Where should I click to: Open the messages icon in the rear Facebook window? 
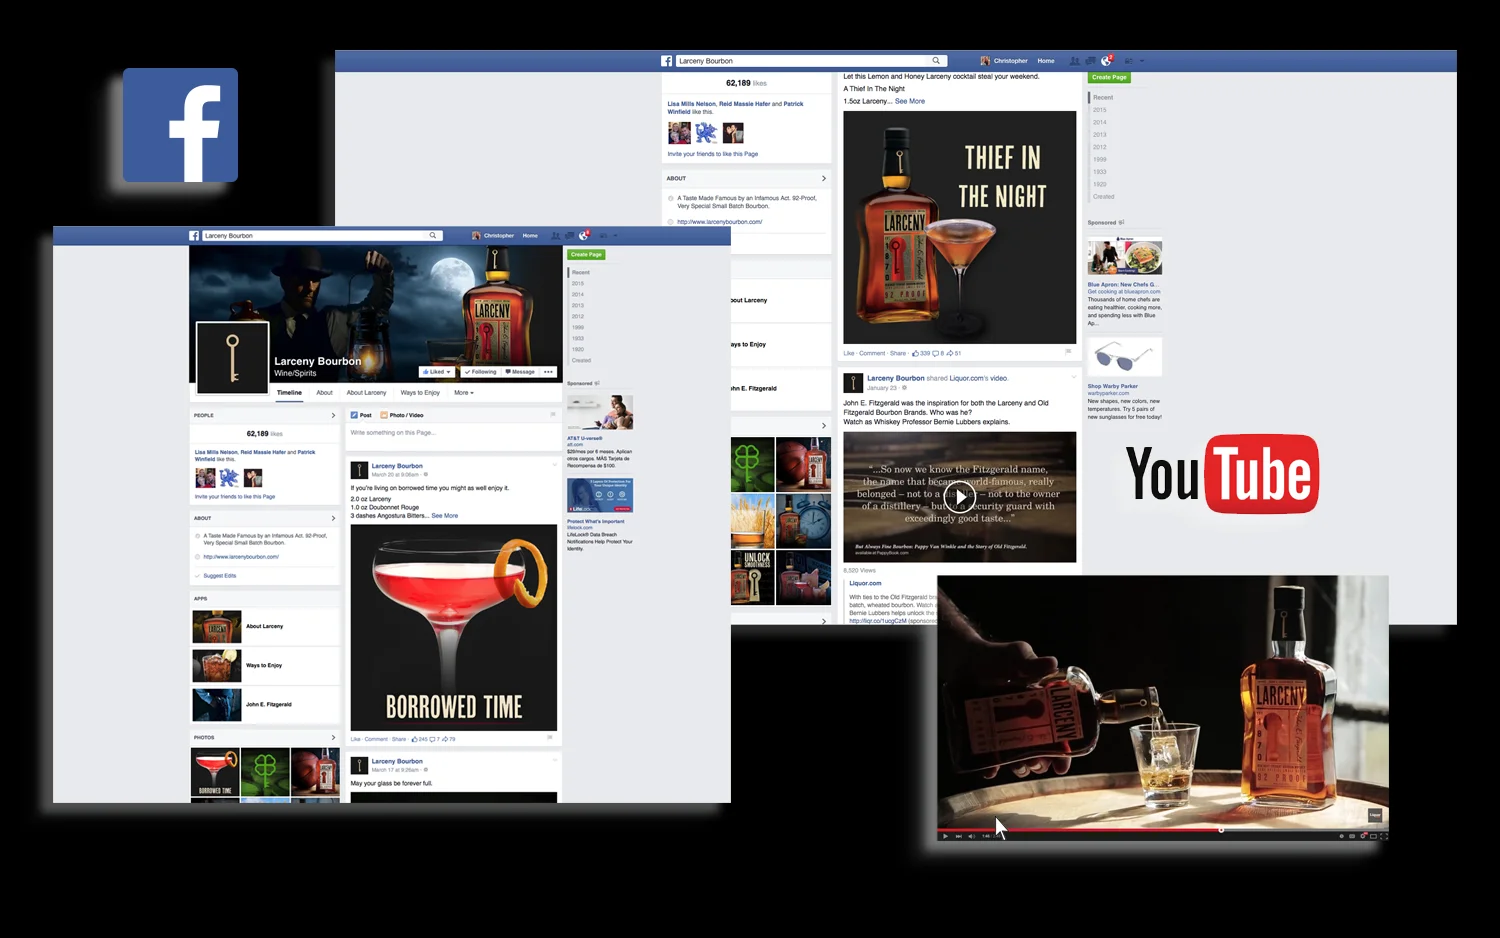click(x=1090, y=61)
